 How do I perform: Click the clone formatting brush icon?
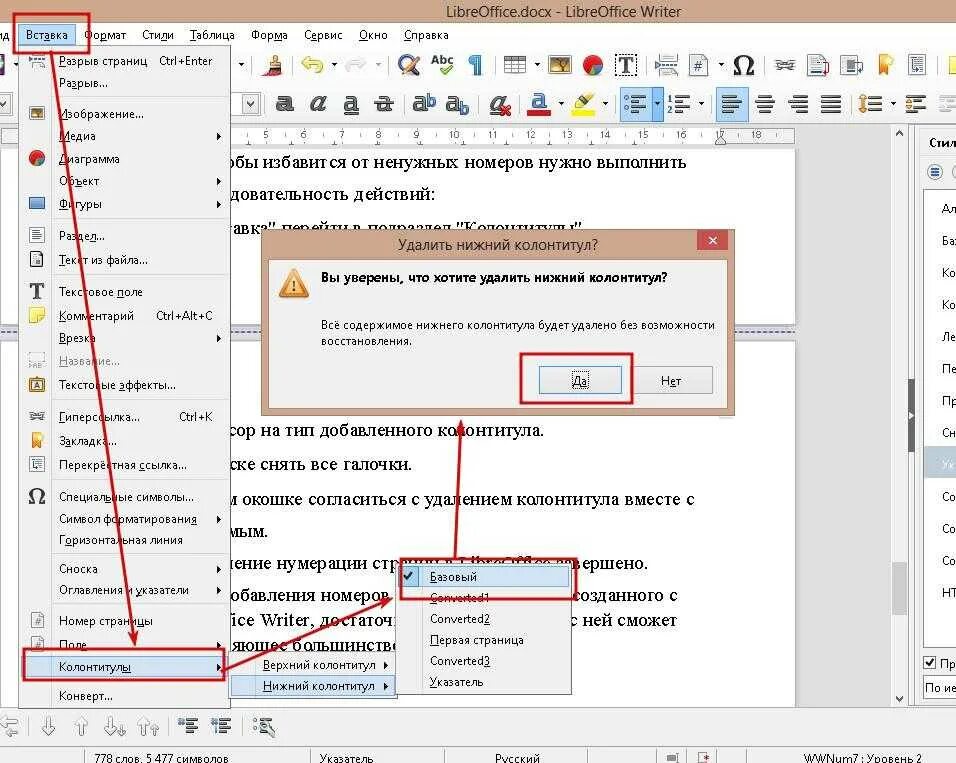275,65
